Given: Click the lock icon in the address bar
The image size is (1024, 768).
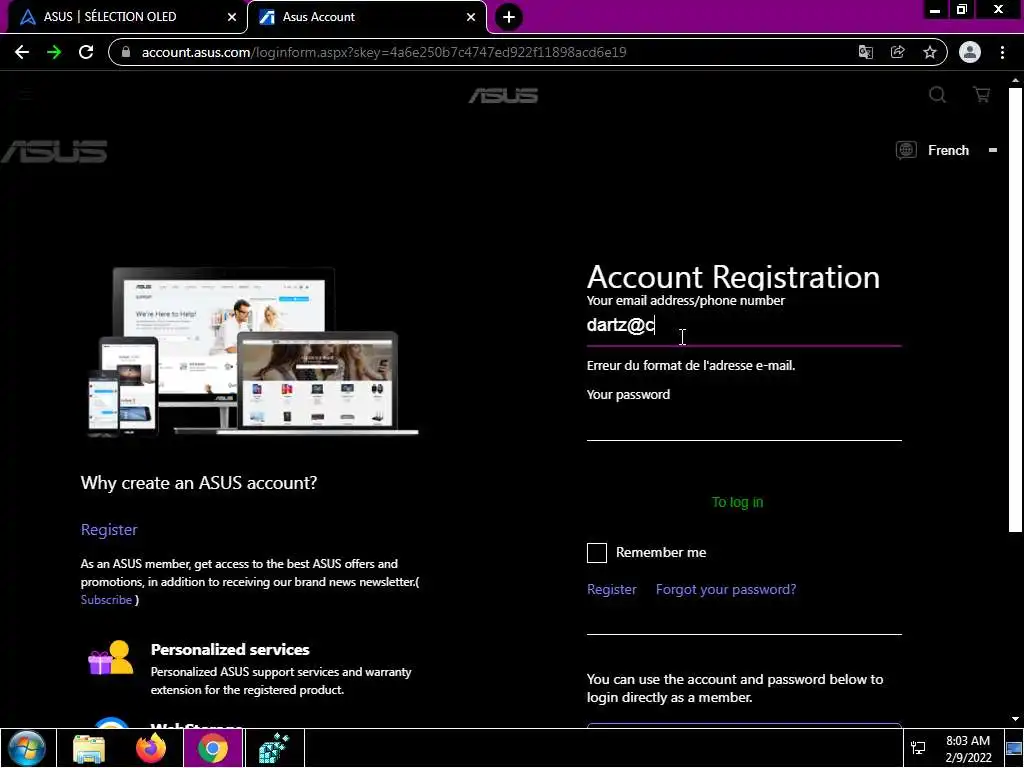Looking at the screenshot, I should pos(127,52).
